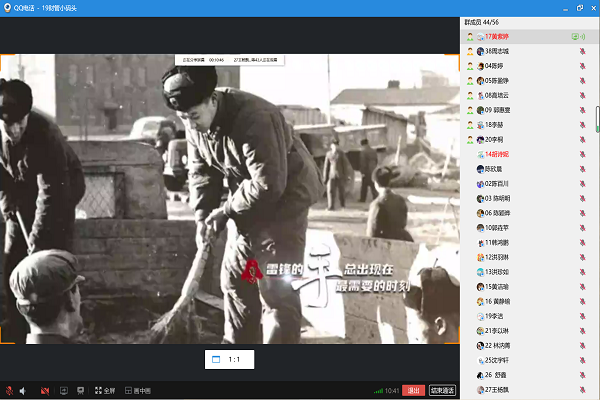Click muted mic icon for 06 member

(x=582, y=213)
